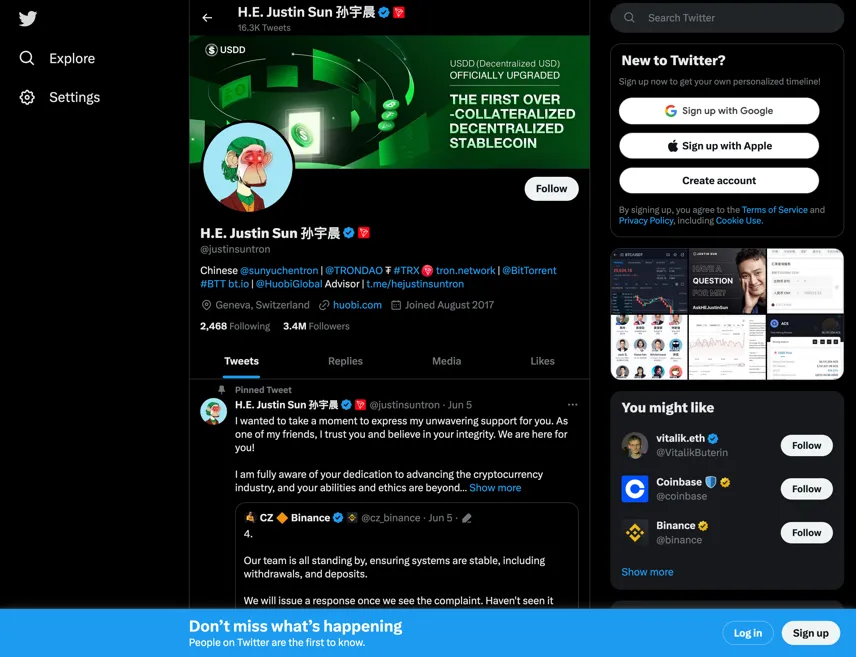
Task: Follow H.E. Justin Sun's profile
Action: click(551, 188)
